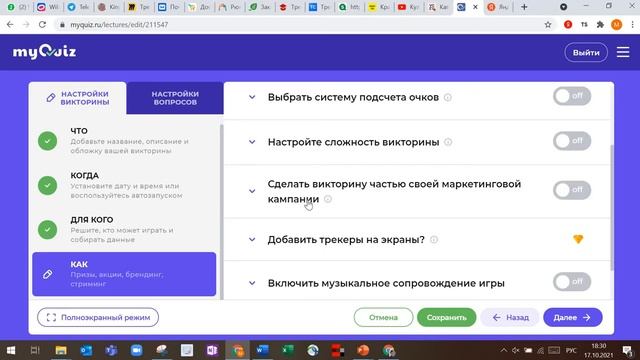Switch to 'Настройки викторины' tab

[x=78, y=98]
